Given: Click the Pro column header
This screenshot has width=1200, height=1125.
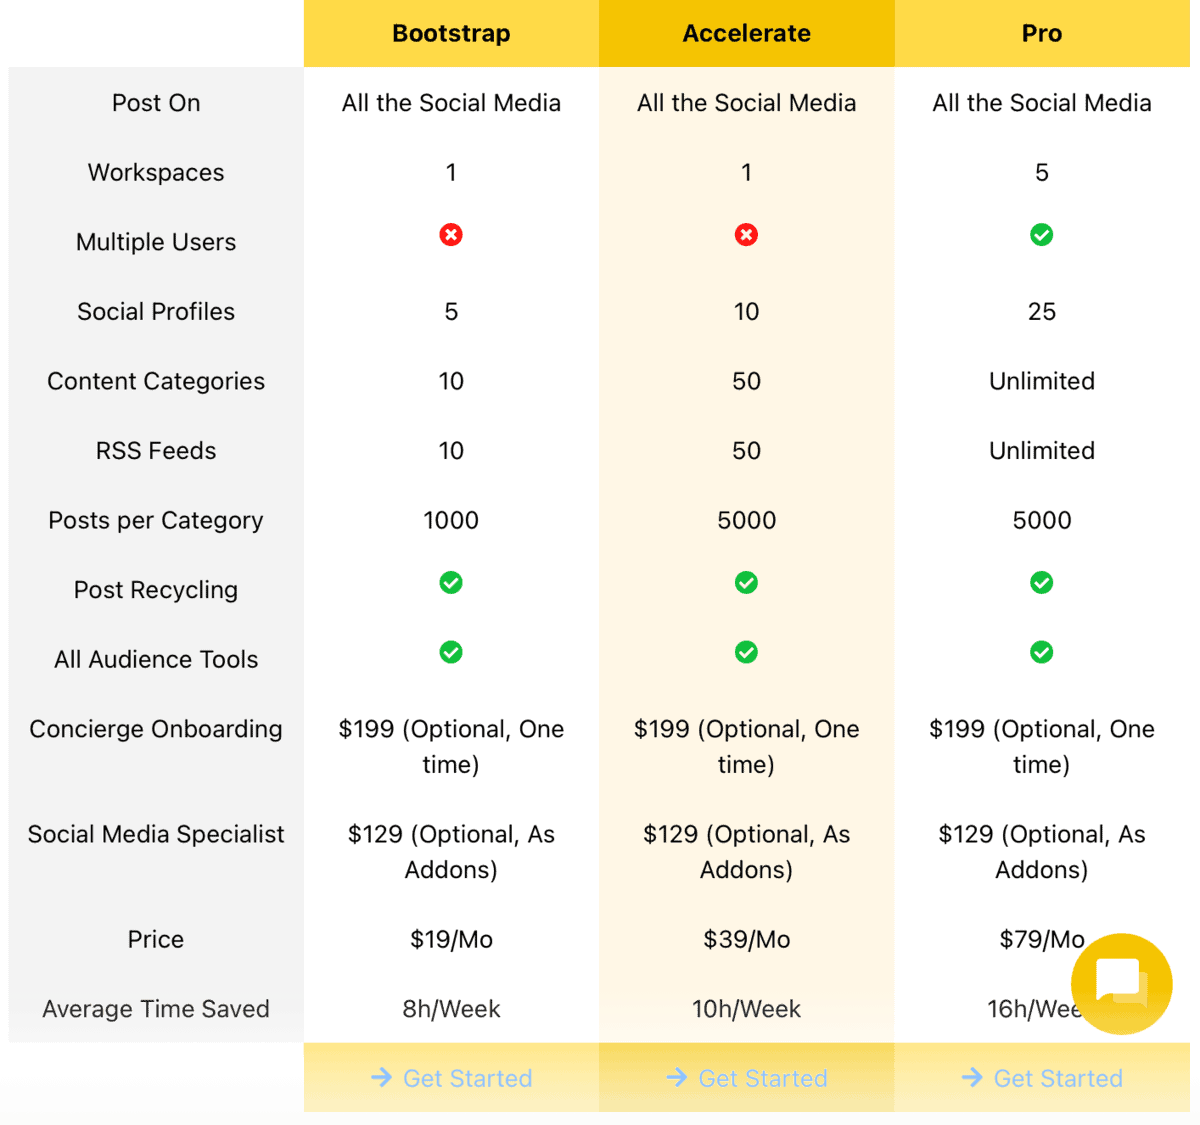Looking at the screenshot, I should [1042, 33].
